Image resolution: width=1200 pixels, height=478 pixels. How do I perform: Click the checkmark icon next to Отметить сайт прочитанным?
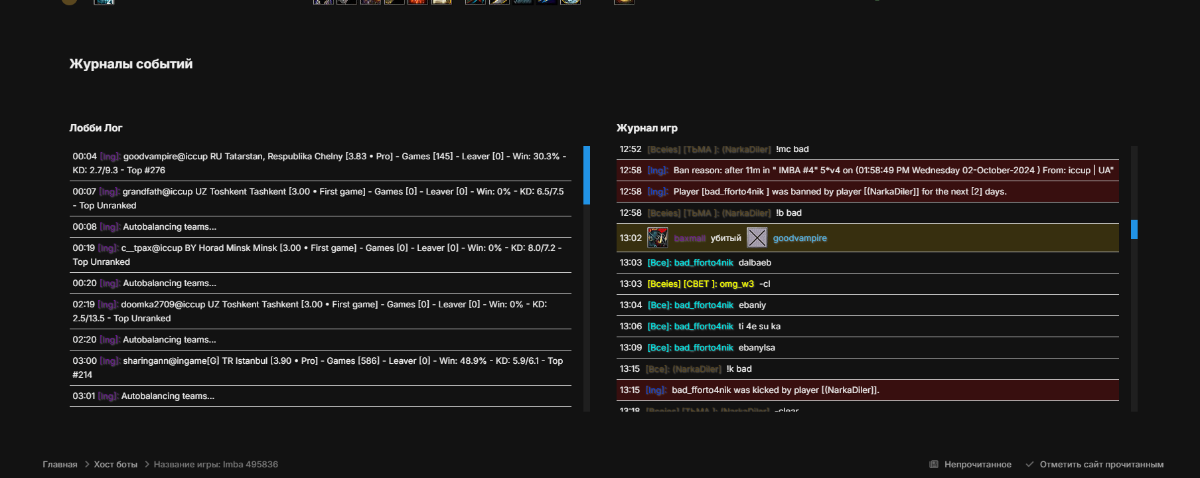pos(1030,465)
